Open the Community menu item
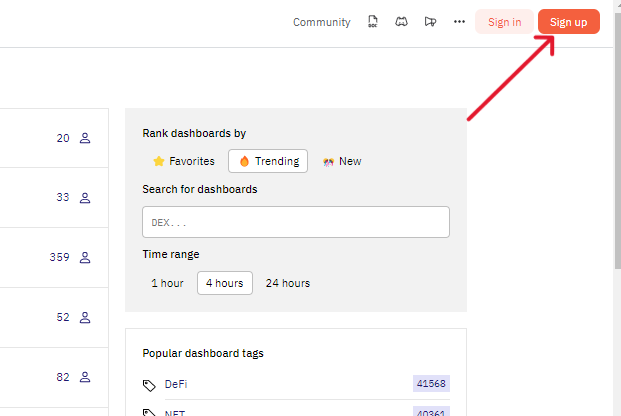 pyautogui.click(x=321, y=22)
